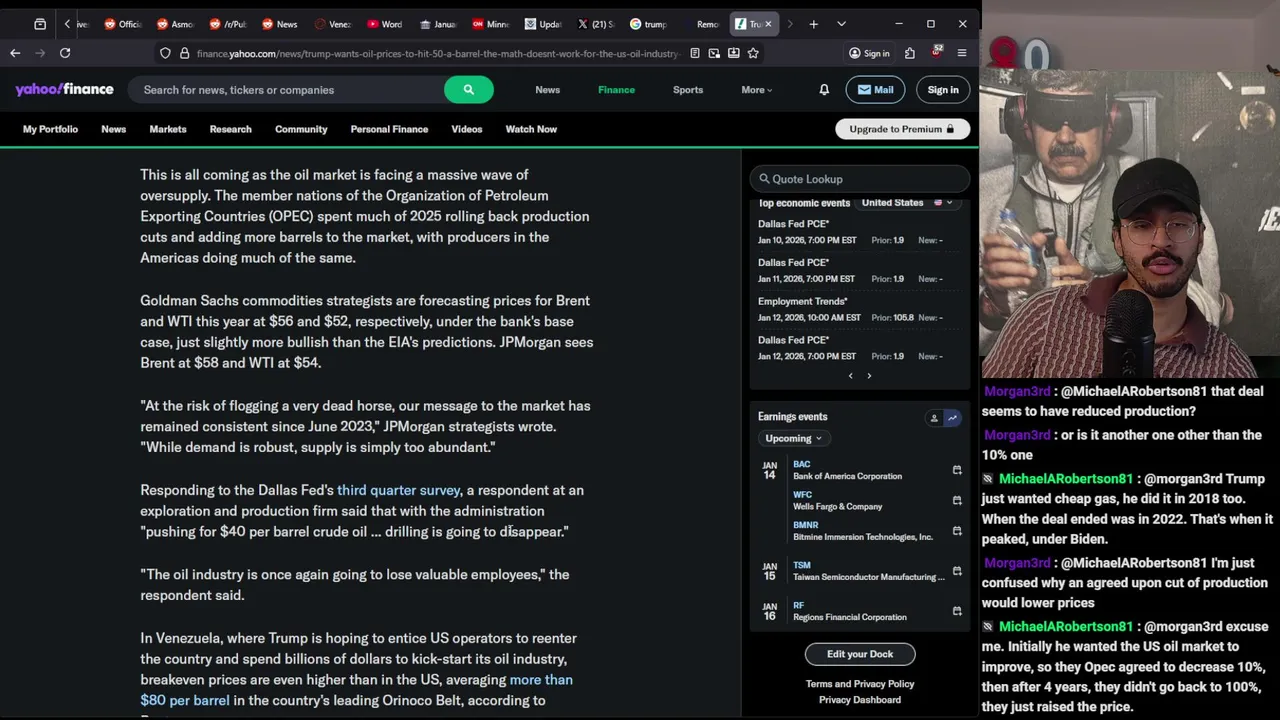Click the Yahoo Sign in button
The height and width of the screenshot is (720, 1280).
pyautogui.click(x=943, y=90)
